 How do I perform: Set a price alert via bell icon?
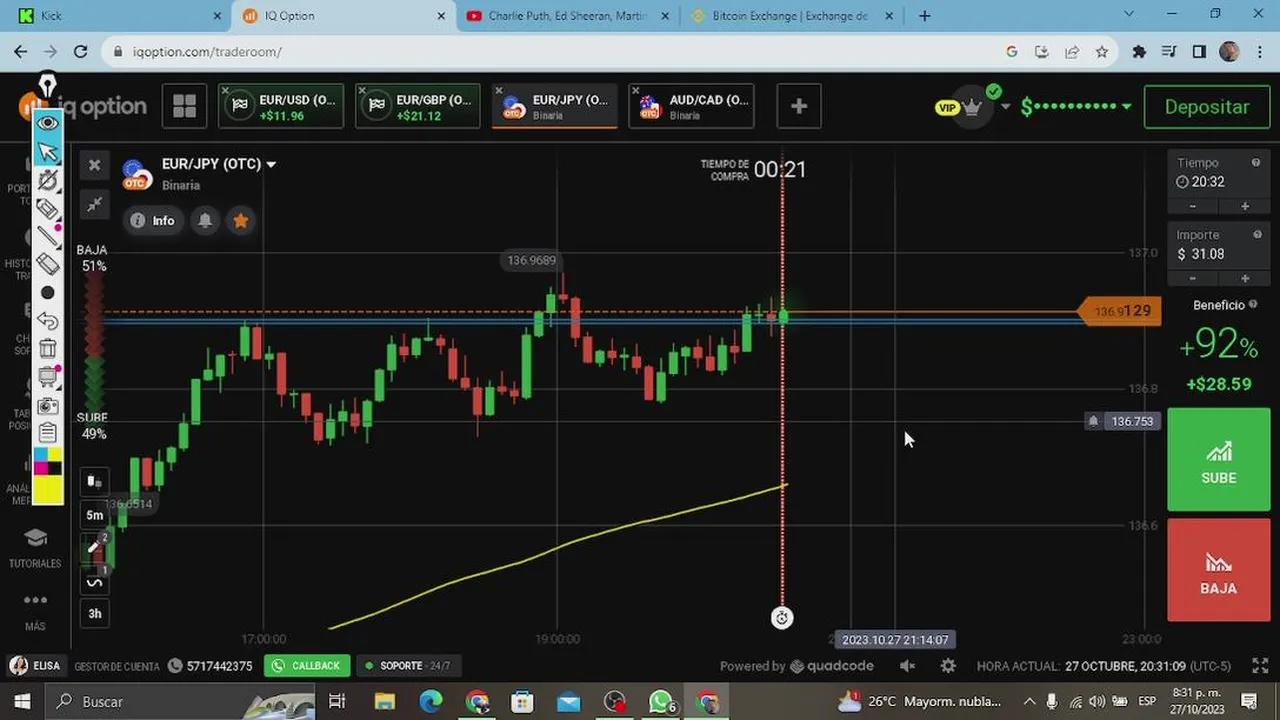(x=205, y=221)
